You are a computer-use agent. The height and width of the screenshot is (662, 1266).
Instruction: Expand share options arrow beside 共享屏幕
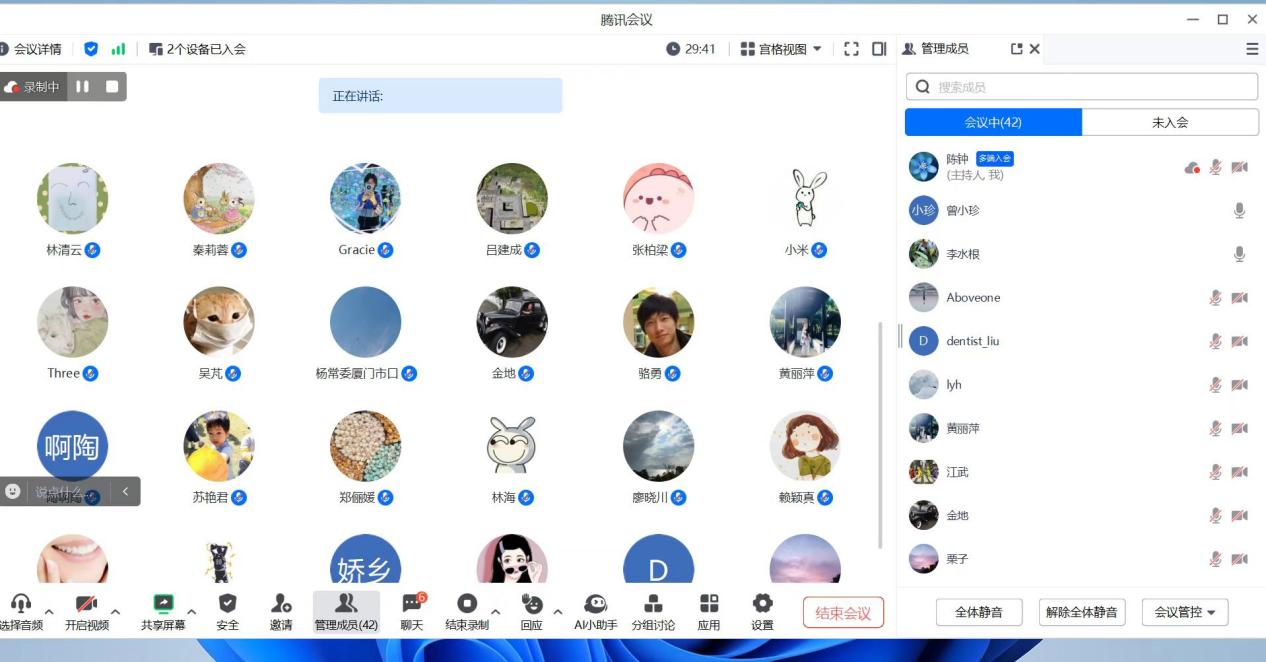tap(192, 611)
